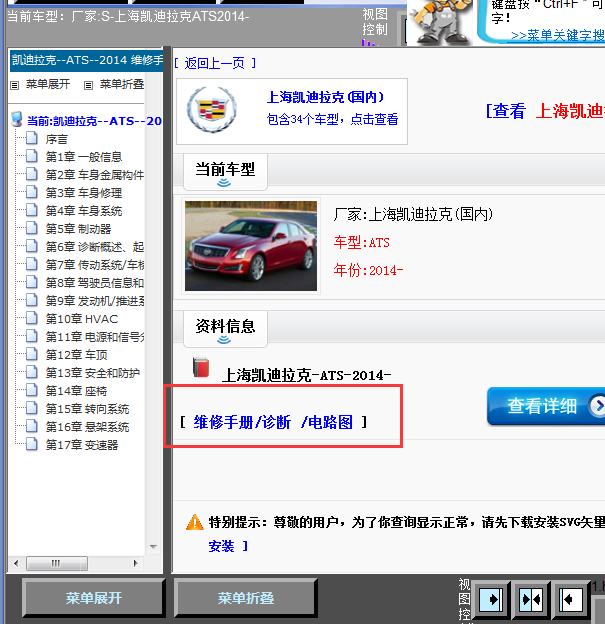Select 第12章 车顶 chapter

pyautogui.click(x=76, y=355)
